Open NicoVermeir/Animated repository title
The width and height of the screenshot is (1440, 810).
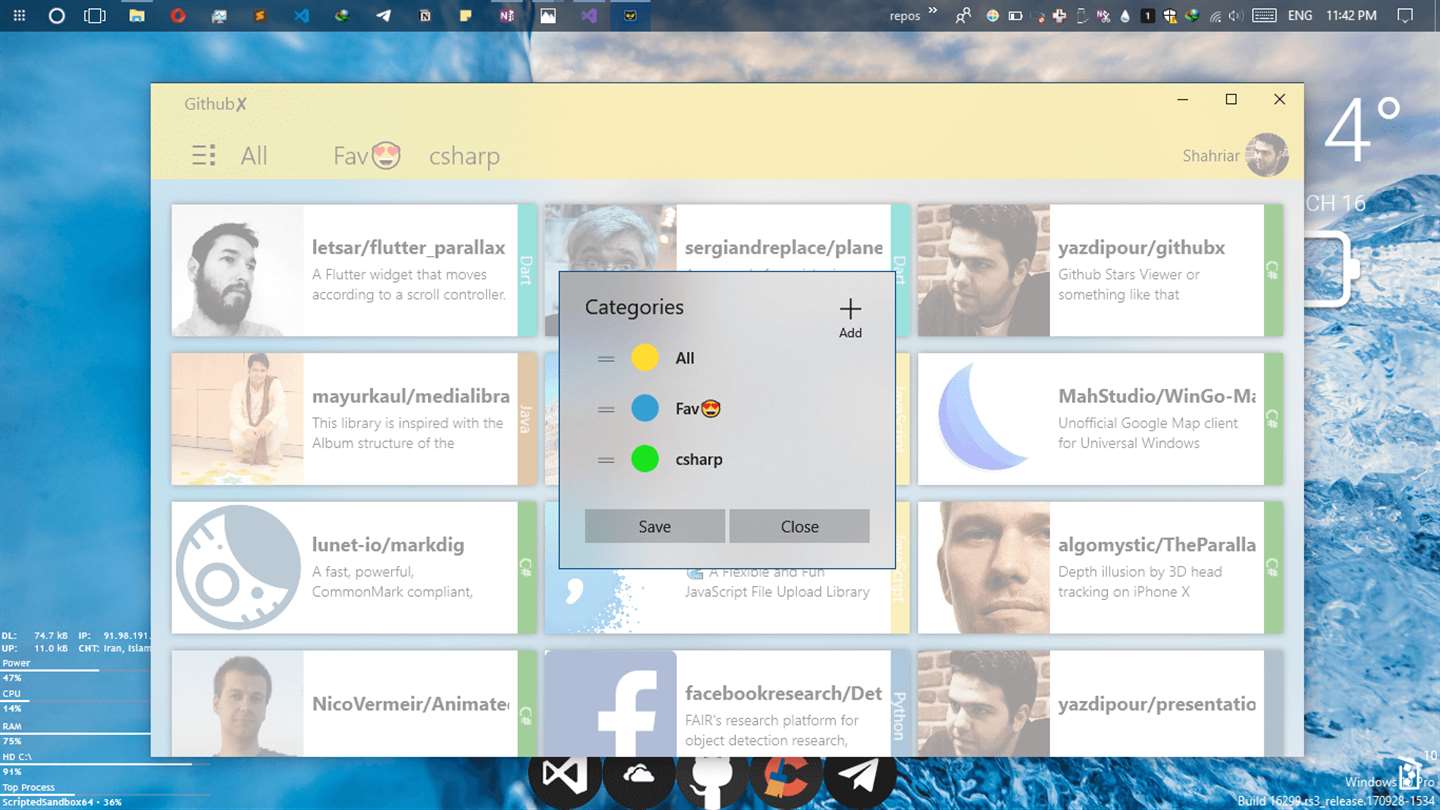(x=411, y=704)
